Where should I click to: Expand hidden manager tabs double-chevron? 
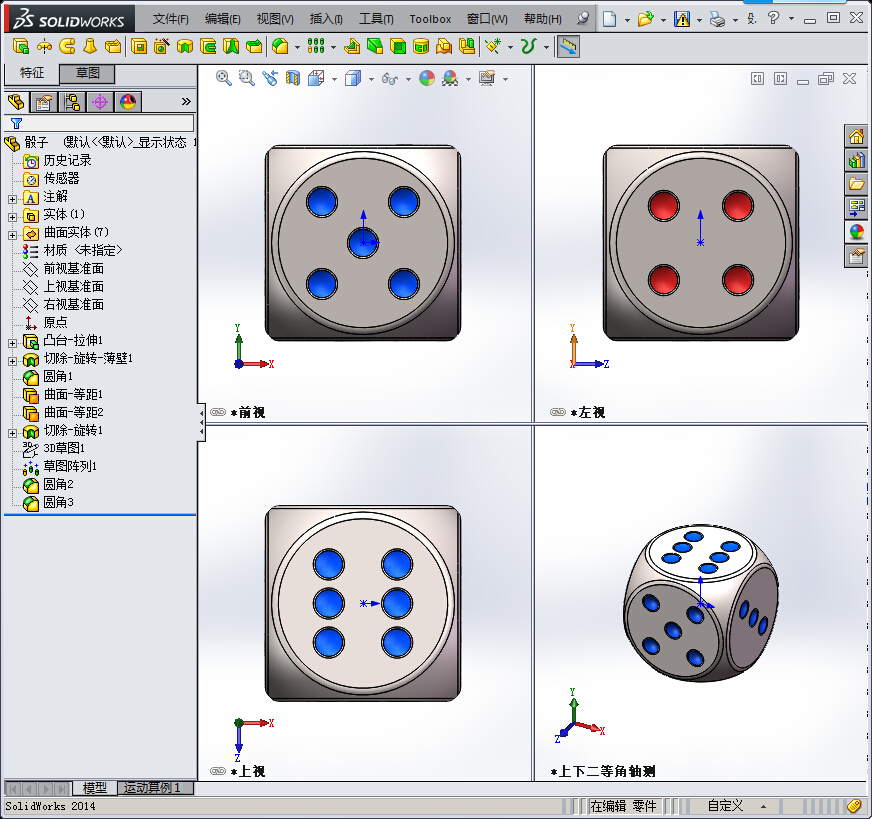[x=186, y=101]
